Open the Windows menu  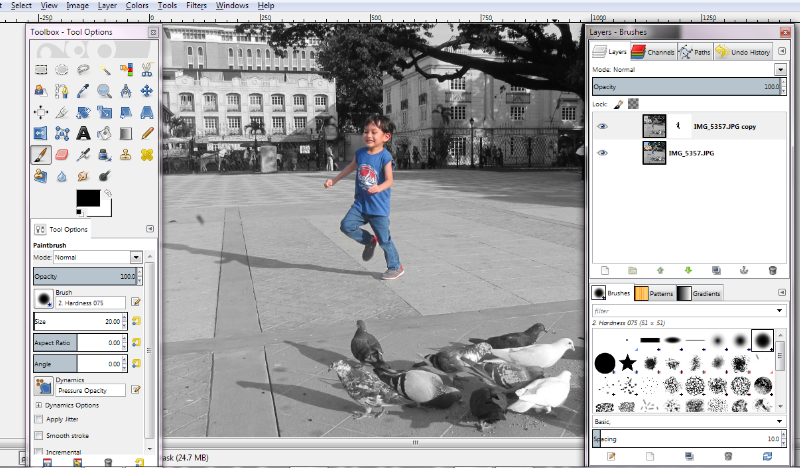pos(232,6)
